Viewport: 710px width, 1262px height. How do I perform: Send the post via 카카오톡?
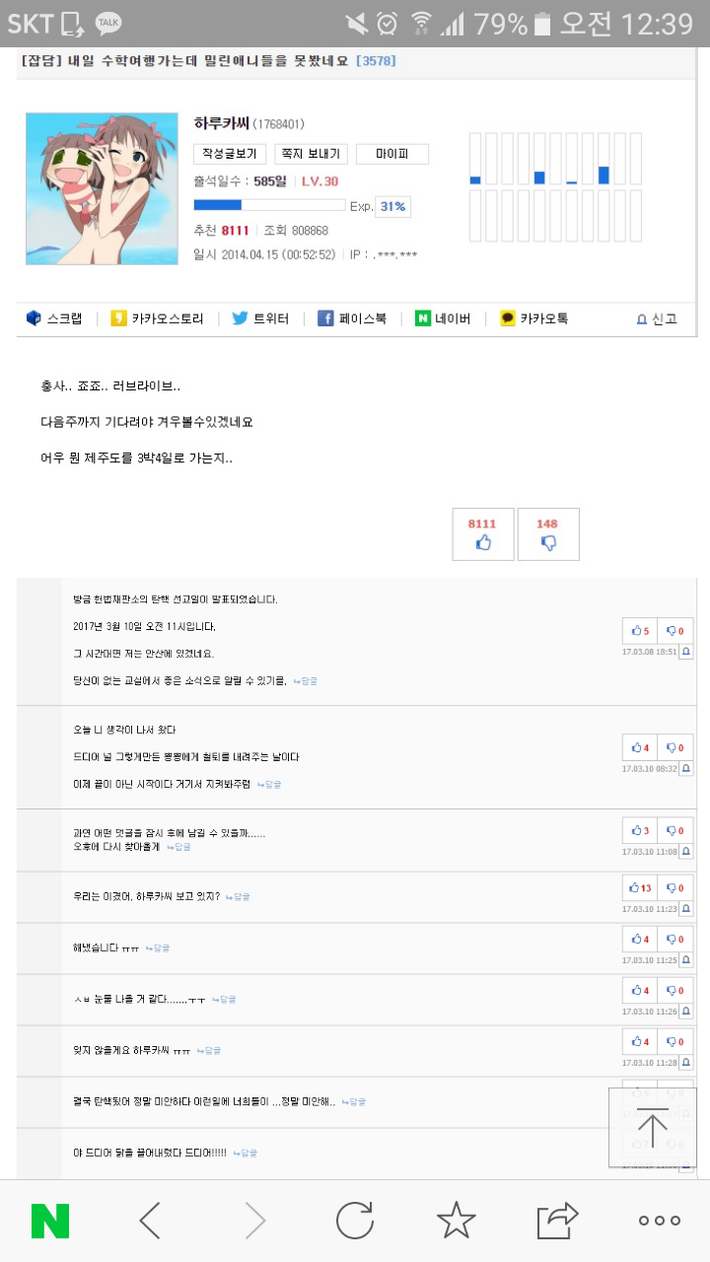(x=534, y=319)
